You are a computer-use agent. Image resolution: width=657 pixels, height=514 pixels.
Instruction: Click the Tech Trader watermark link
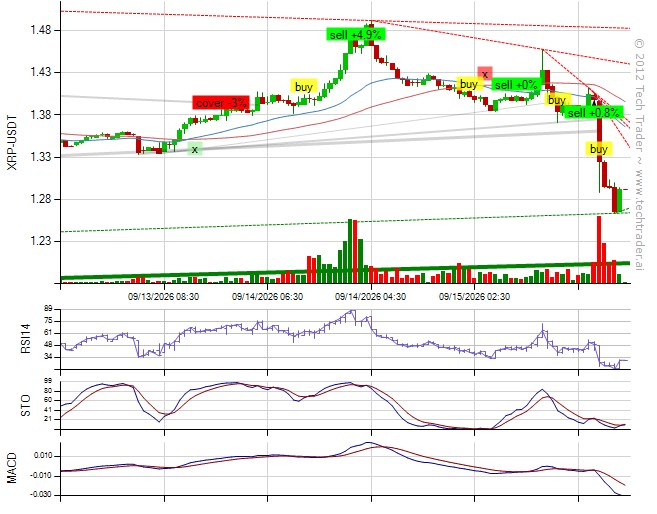(639, 154)
